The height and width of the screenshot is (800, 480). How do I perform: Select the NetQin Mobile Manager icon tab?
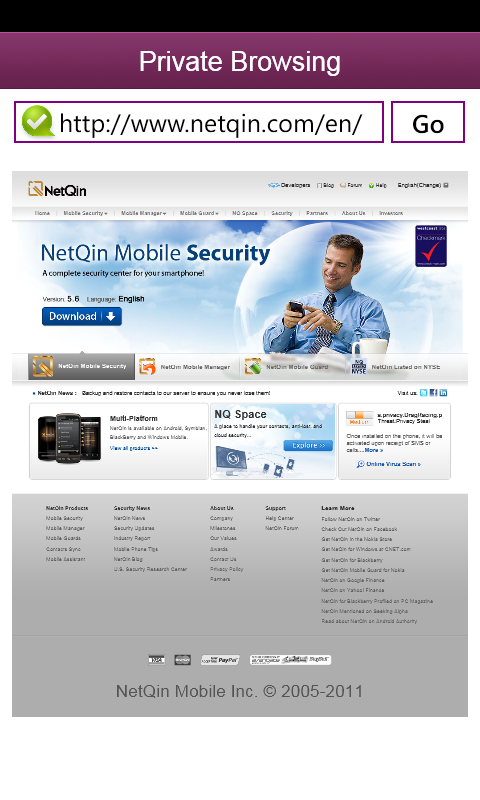click(x=186, y=367)
